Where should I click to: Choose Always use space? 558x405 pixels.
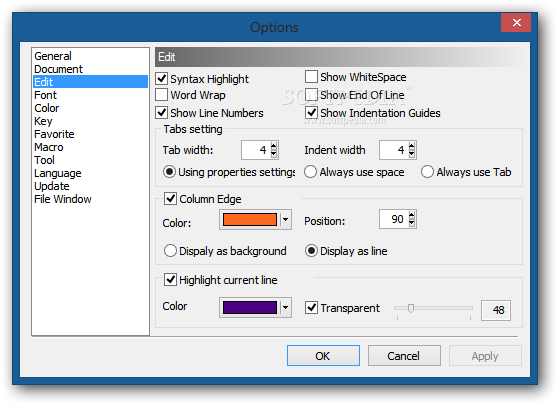310,172
